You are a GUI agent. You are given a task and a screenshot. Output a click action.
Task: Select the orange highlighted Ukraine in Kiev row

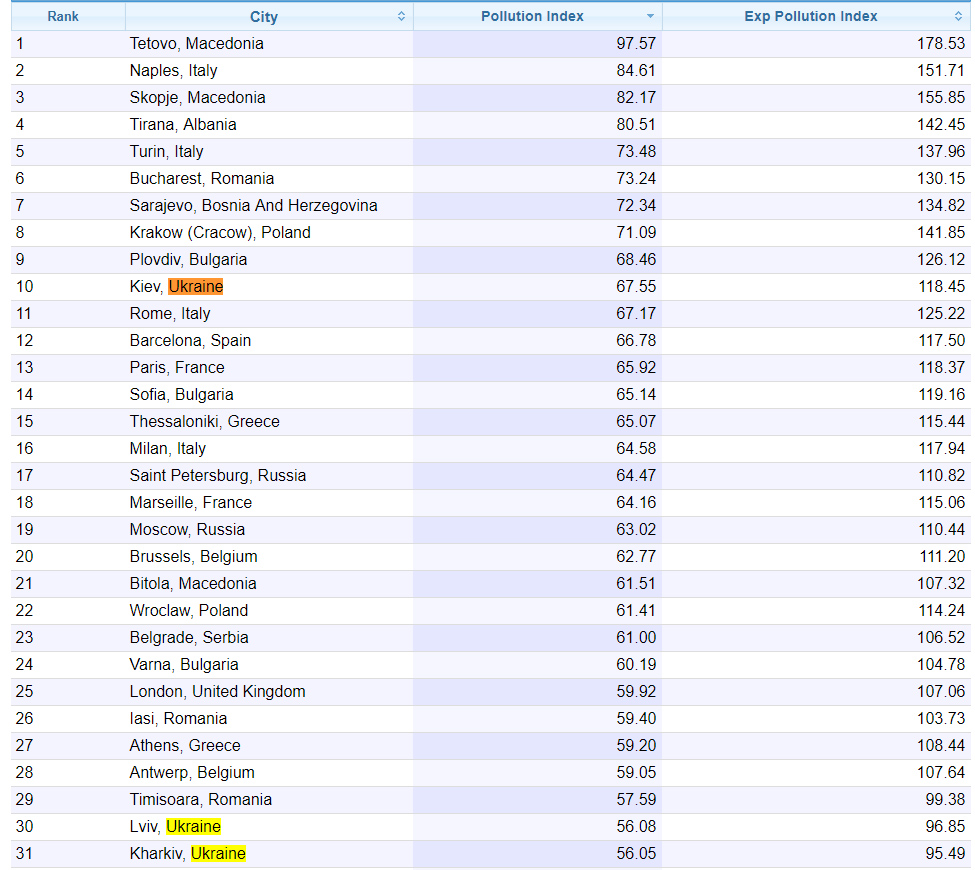coord(195,287)
